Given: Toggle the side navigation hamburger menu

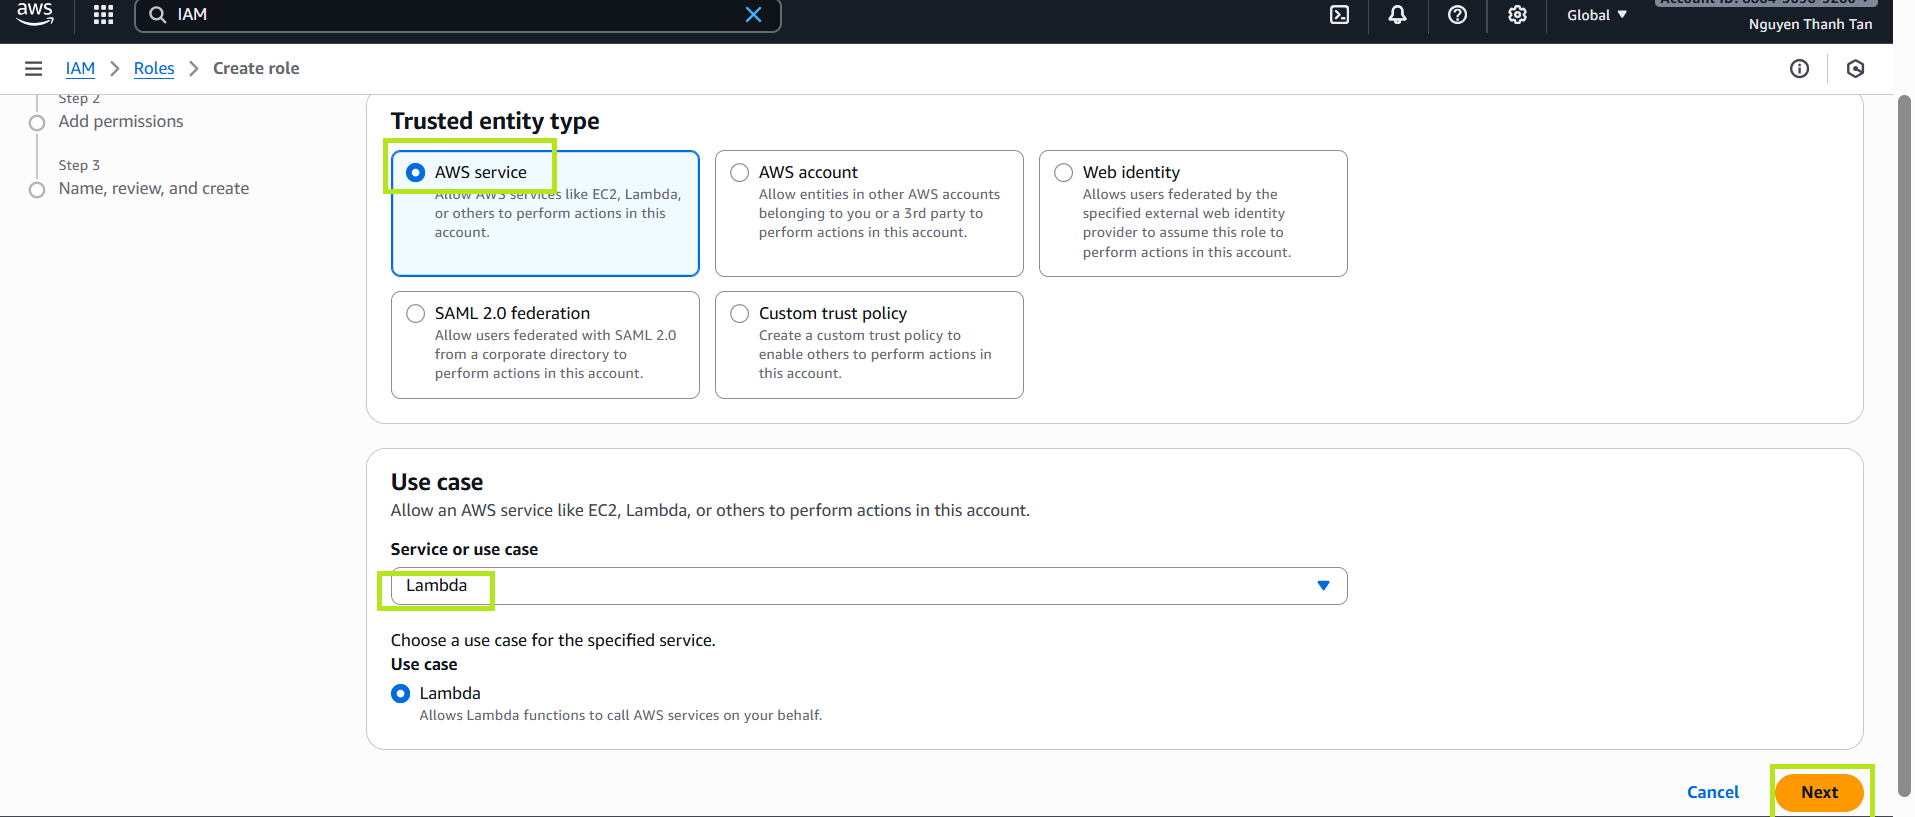Looking at the screenshot, I should [33, 69].
